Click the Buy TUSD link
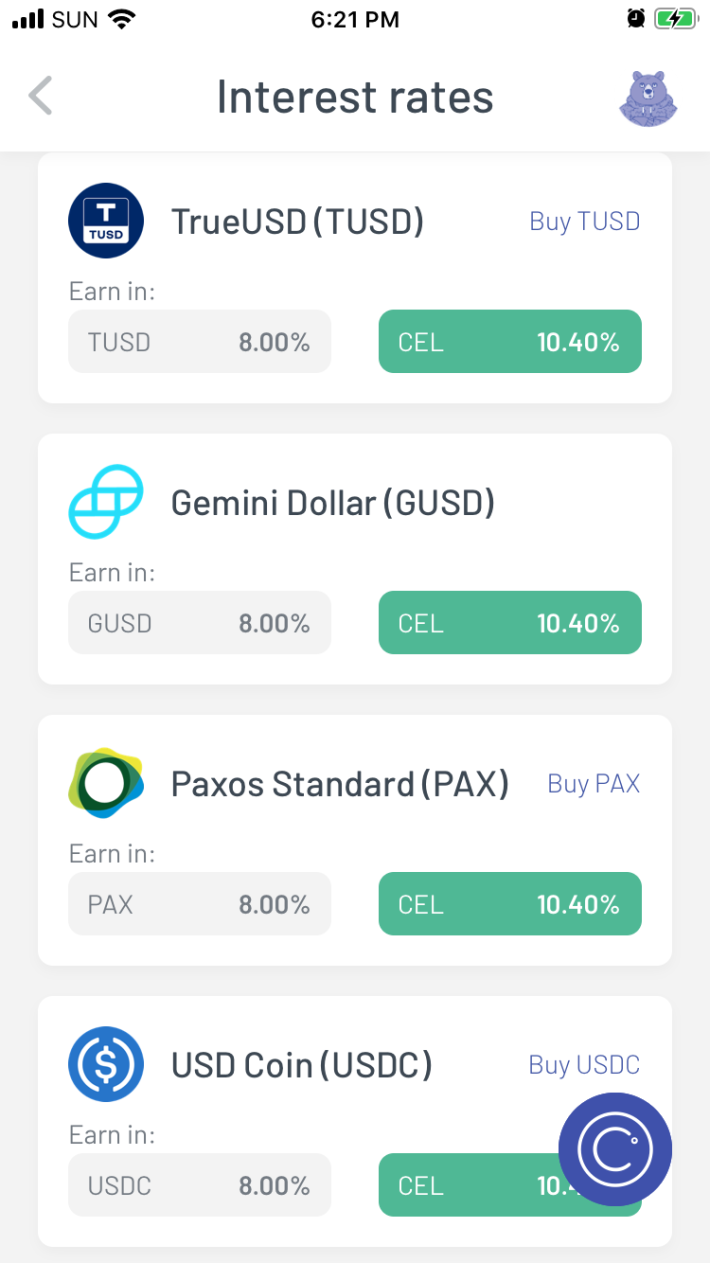The width and height of the screenshot is (710, 1263). point(584,221)
